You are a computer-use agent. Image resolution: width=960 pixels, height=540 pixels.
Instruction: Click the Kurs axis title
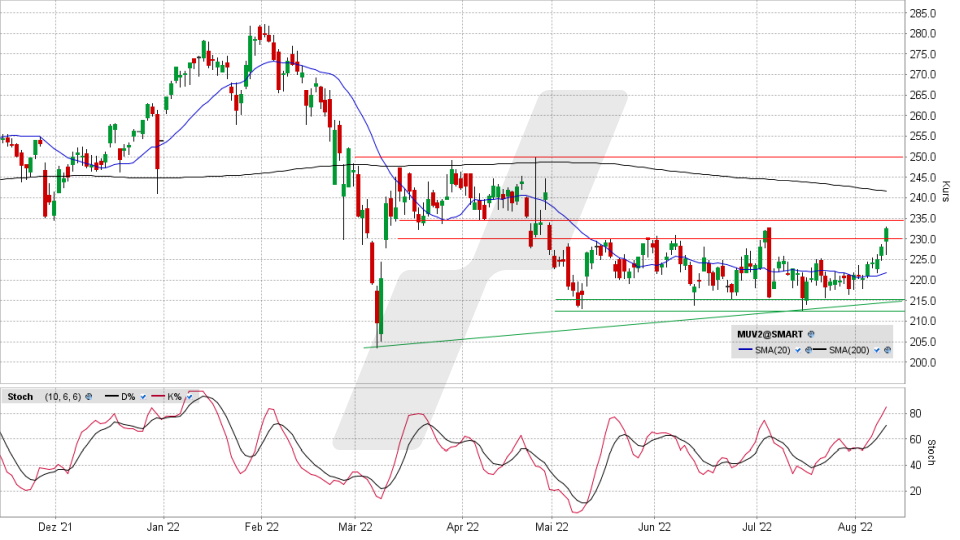tap(947, 192)
